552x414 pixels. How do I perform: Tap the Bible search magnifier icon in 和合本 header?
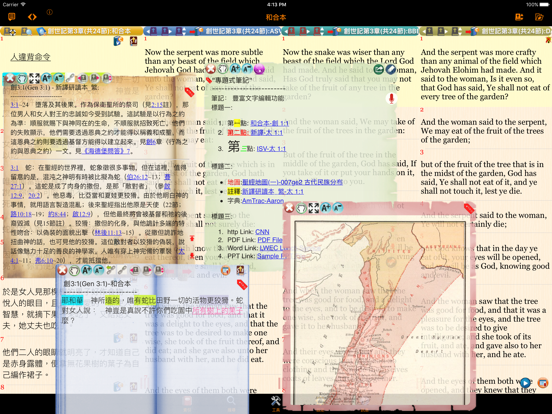26,31
